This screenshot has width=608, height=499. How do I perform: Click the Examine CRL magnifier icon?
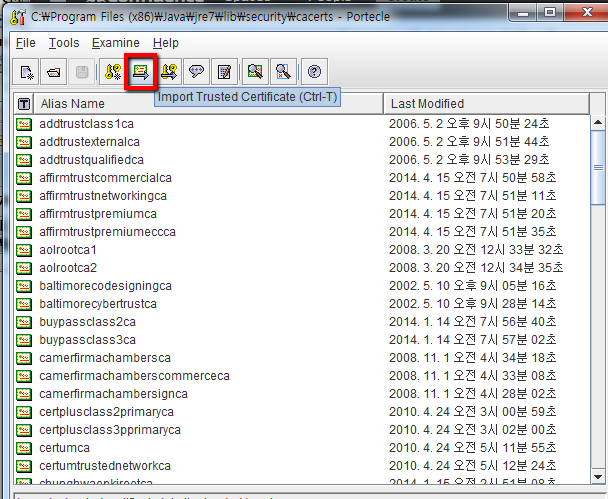[283, 72]
